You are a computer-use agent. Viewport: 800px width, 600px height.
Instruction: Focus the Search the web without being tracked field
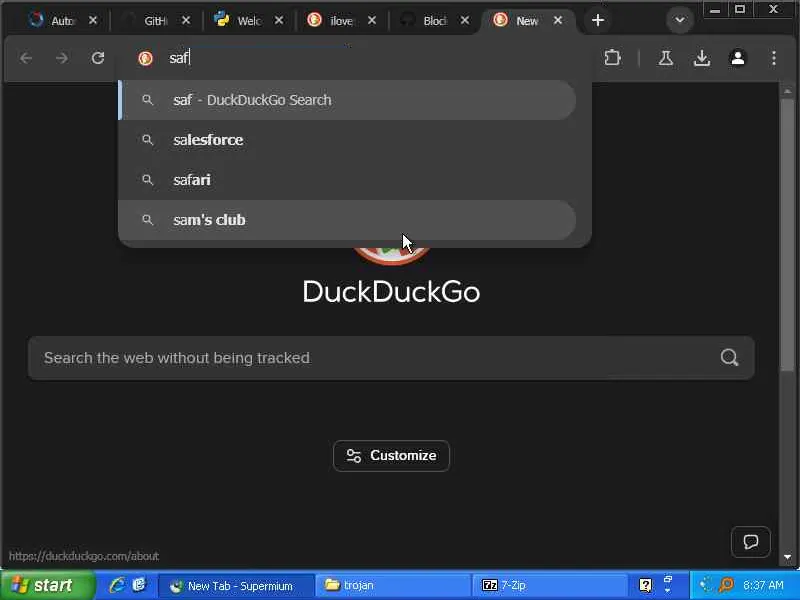[391, 358]
